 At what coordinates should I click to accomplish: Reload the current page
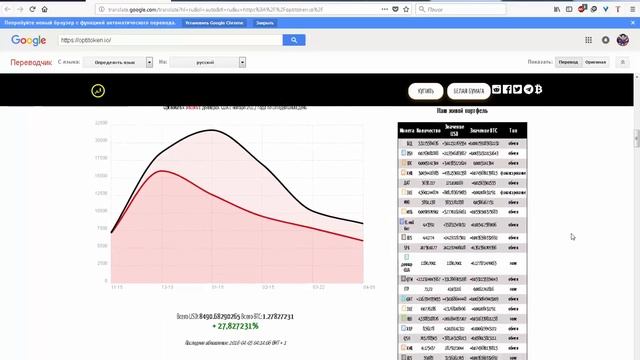click(32, 9)
